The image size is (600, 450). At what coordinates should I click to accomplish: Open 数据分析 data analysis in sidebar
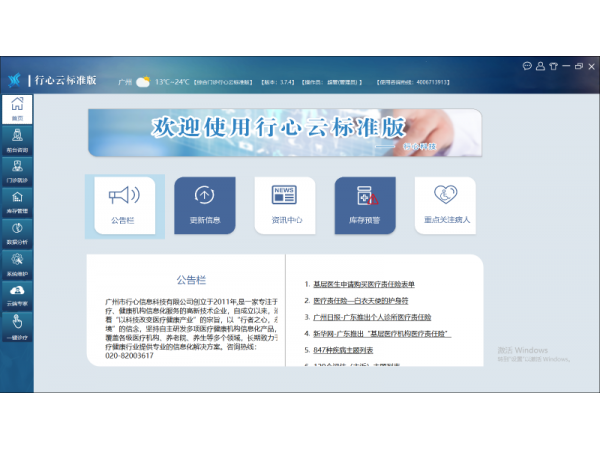[16, 233]
